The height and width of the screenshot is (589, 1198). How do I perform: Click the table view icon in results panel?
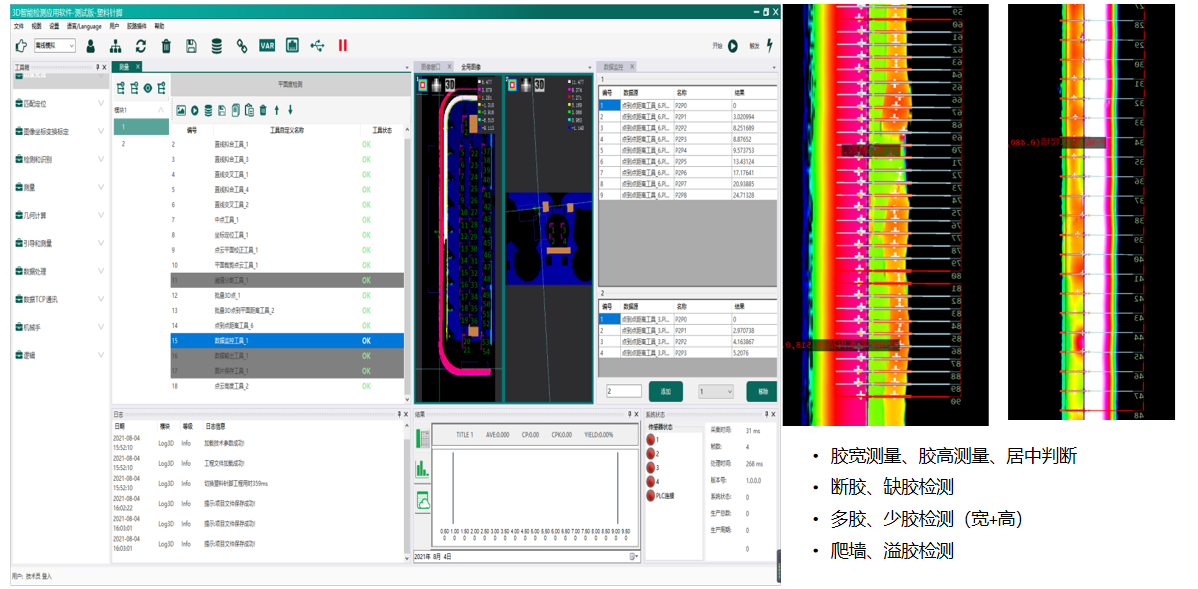click(x=423, y=438)
